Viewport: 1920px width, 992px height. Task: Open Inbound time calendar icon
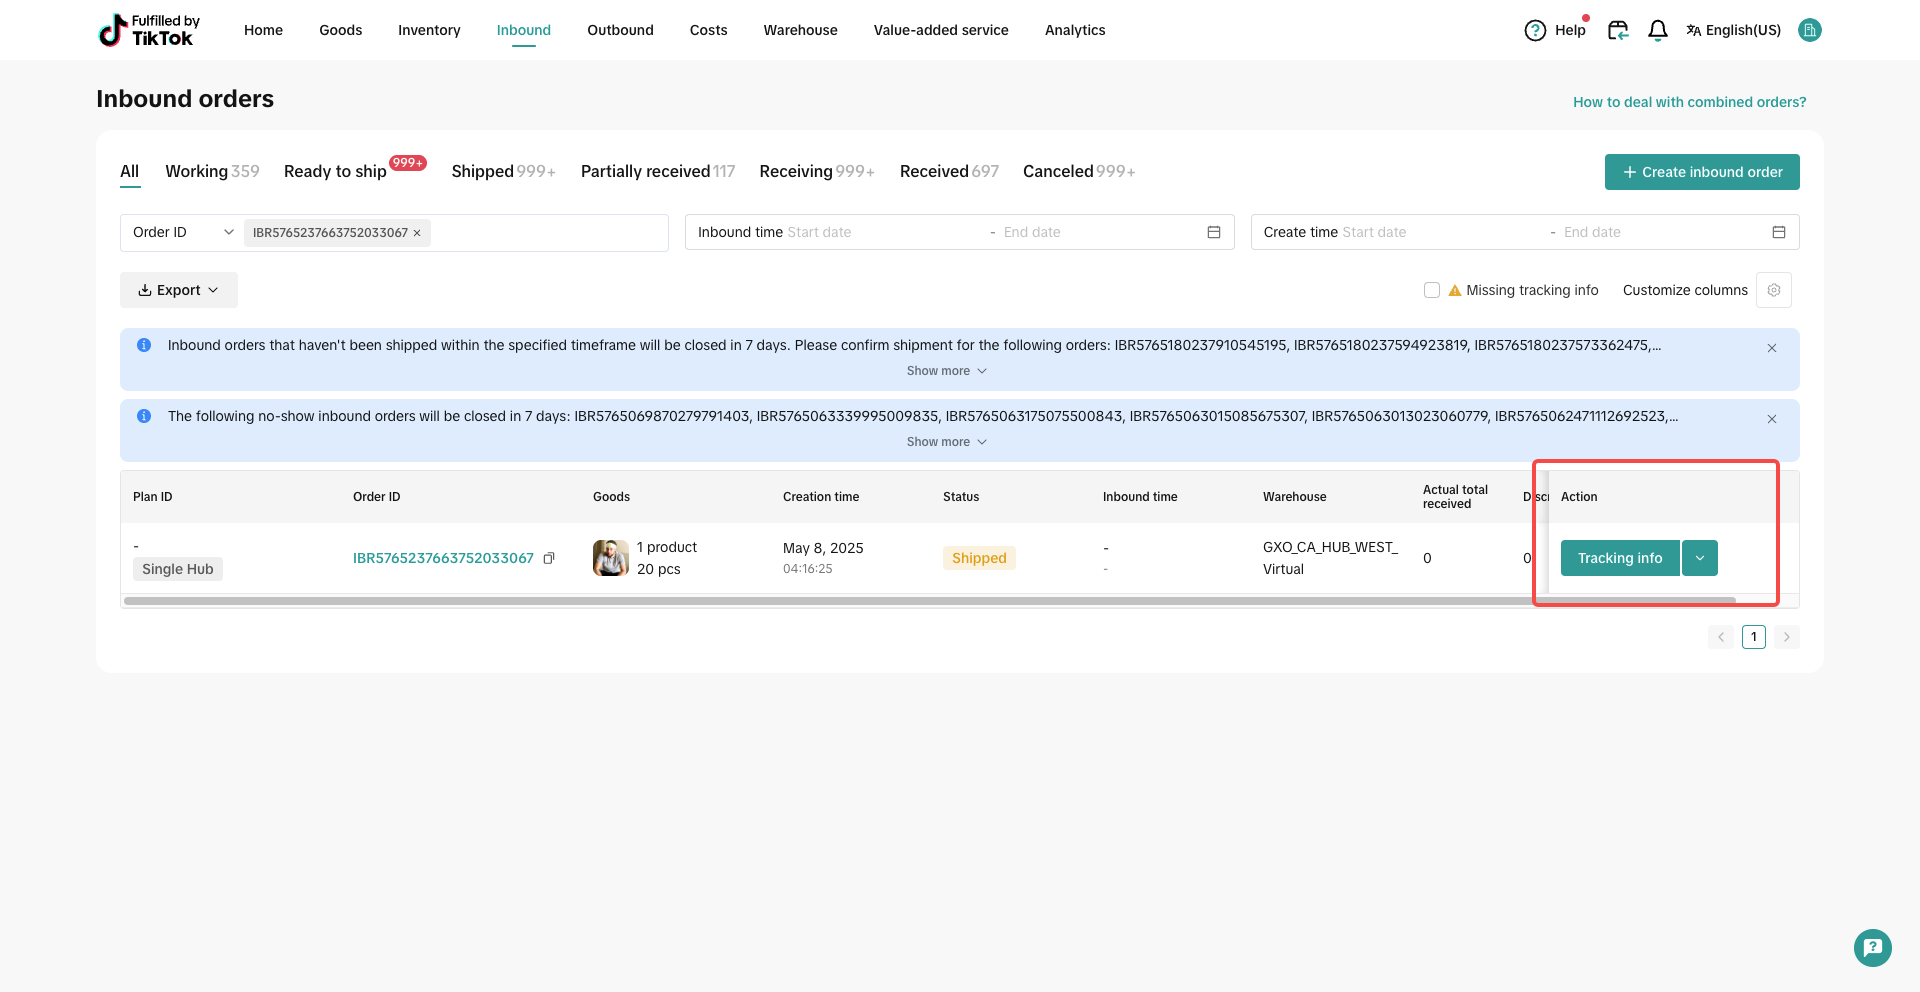point(1213,232)
